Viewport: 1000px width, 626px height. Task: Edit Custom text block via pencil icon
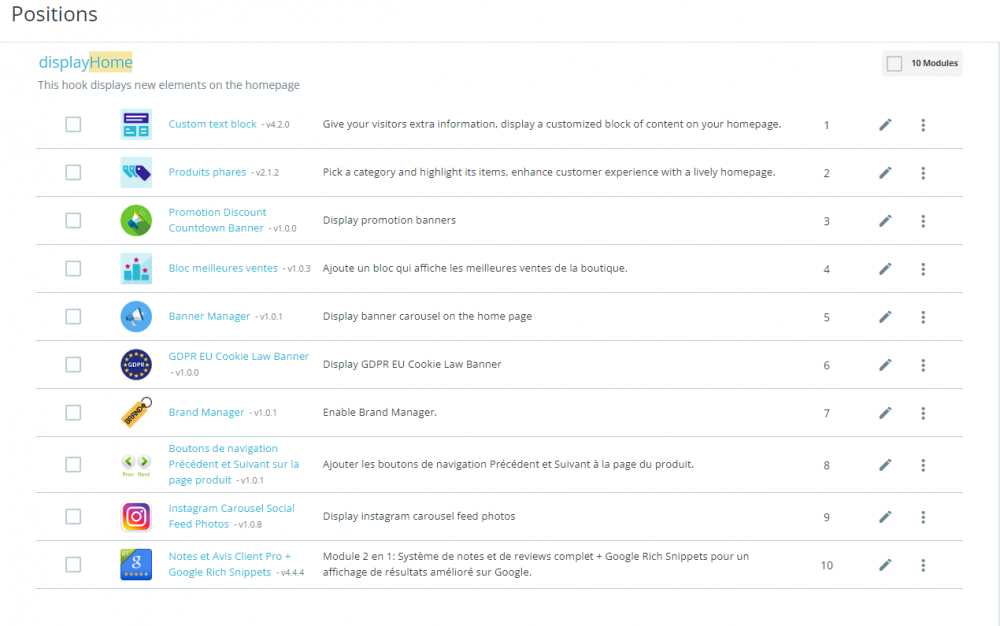pos(885,125)
